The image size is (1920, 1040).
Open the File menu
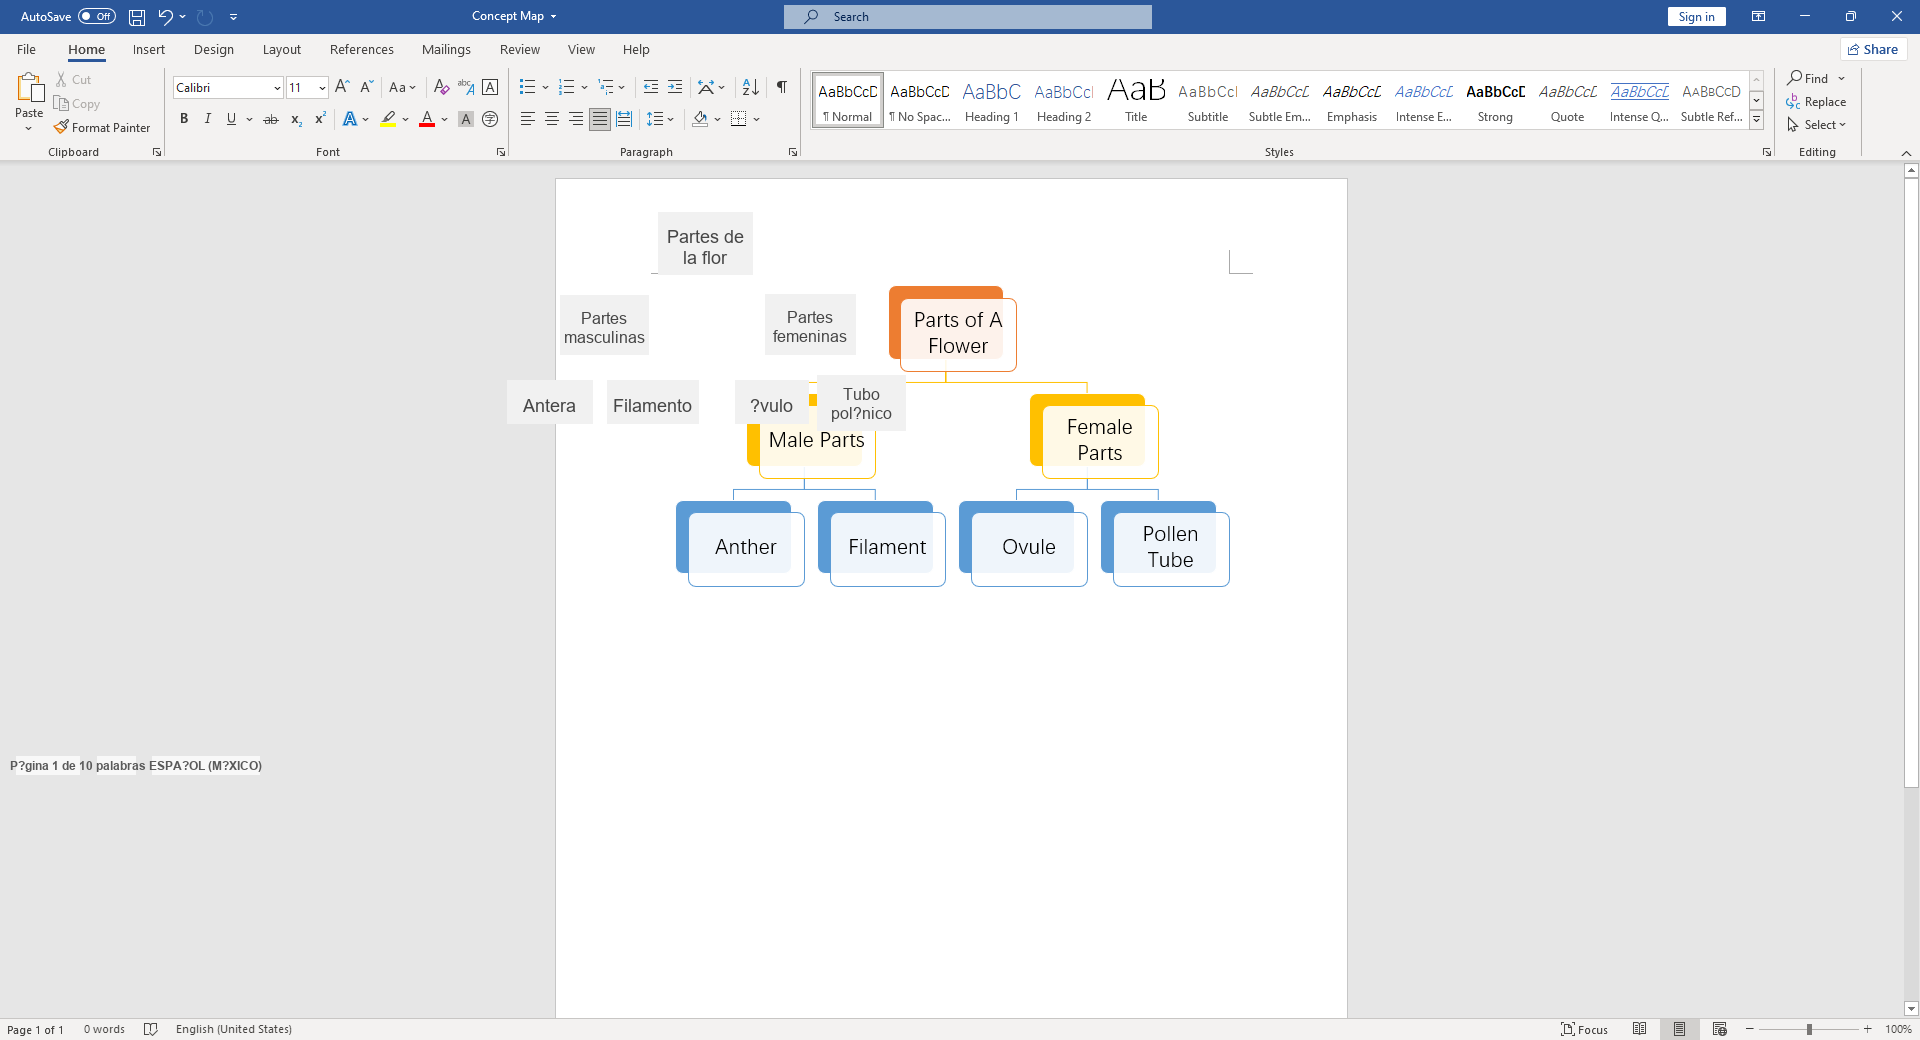point(26,49)
